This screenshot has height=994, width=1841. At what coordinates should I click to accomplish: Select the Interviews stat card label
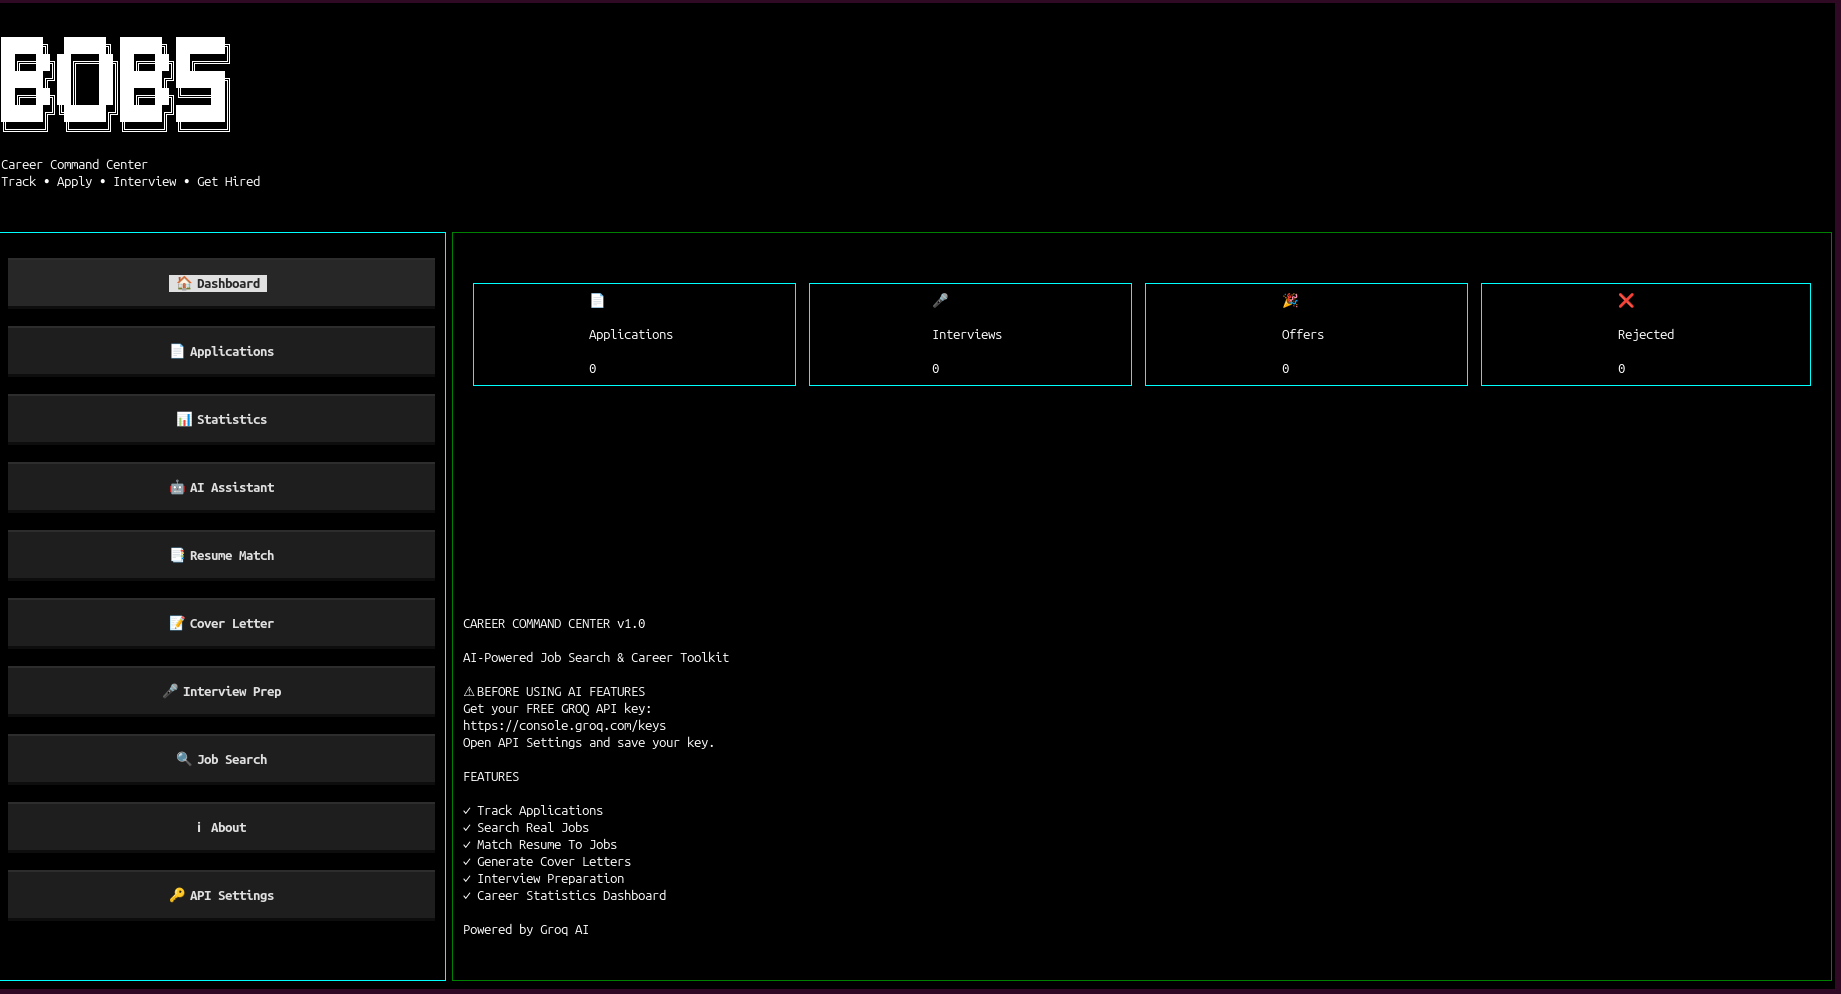coord(967,334)
